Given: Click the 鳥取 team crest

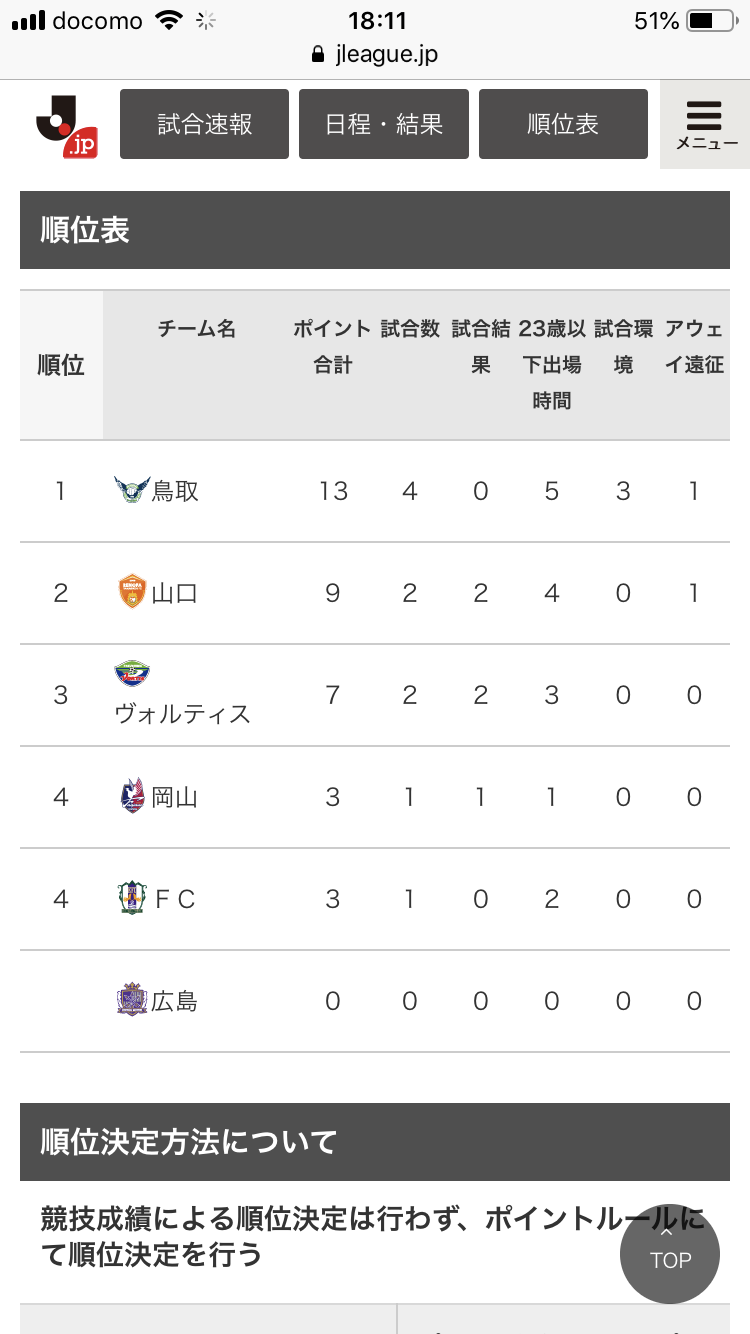Looking at the screenshot, I should (131, 490).
